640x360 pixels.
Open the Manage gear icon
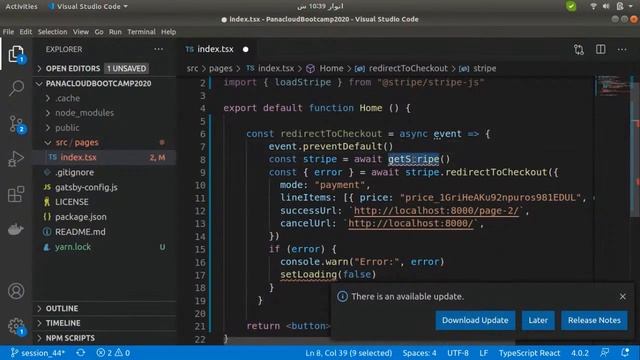pyautogui.click(x=16, y=326)
